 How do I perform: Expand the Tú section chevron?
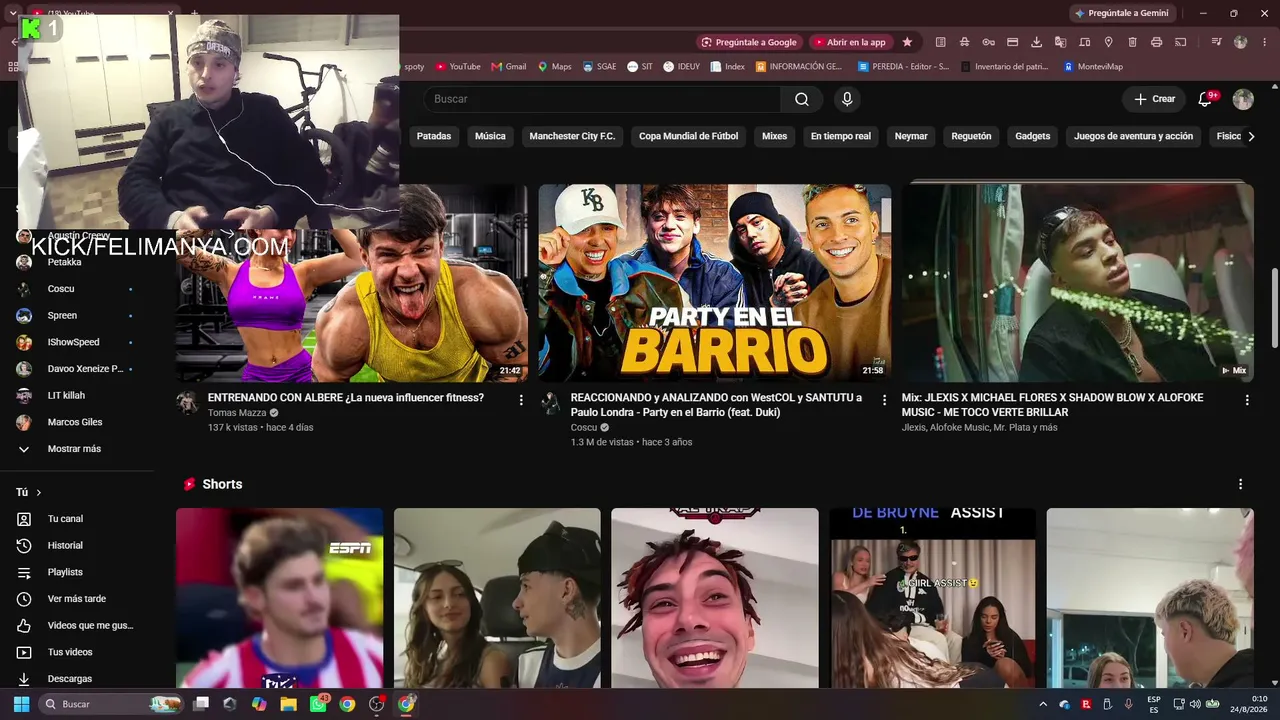pyautogui.click(x=39, y=492)
